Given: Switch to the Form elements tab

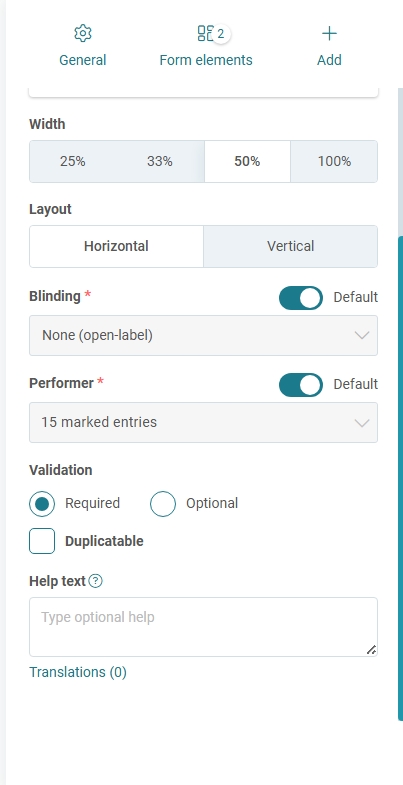Looking at the screenshot, I should (206, 60).
